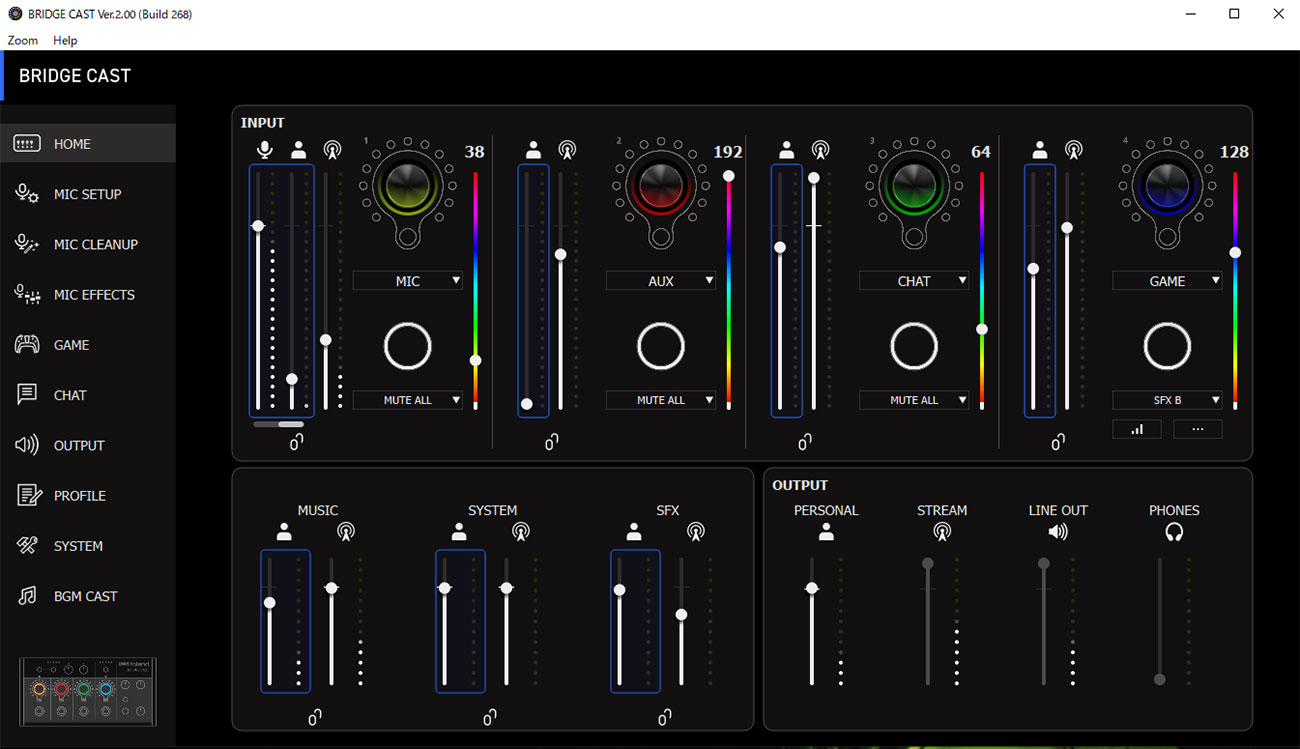Open OUTPUT page from sidebar
1300x749 pixels.
(x=88, y=445)
